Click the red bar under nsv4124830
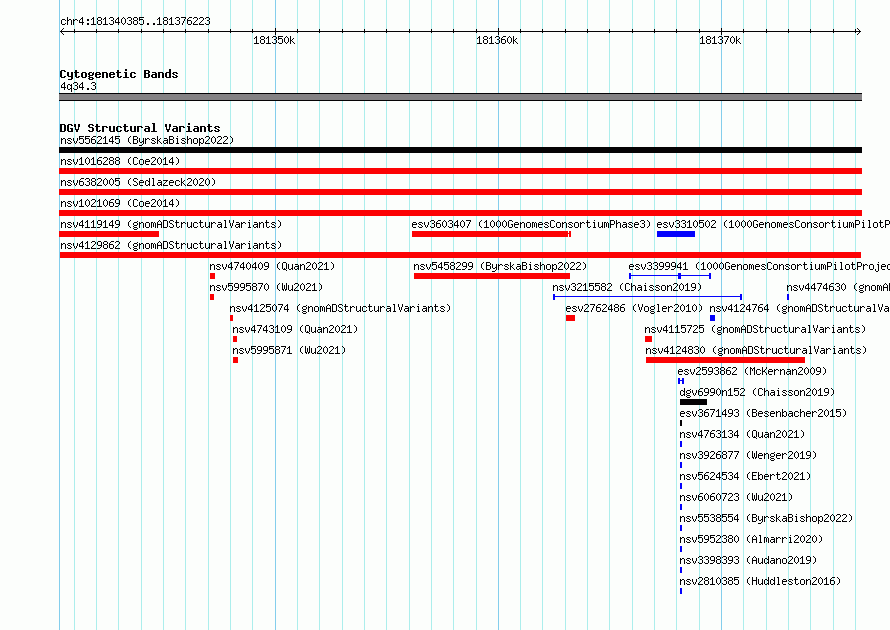890x630 pixels. click(725, 360)
